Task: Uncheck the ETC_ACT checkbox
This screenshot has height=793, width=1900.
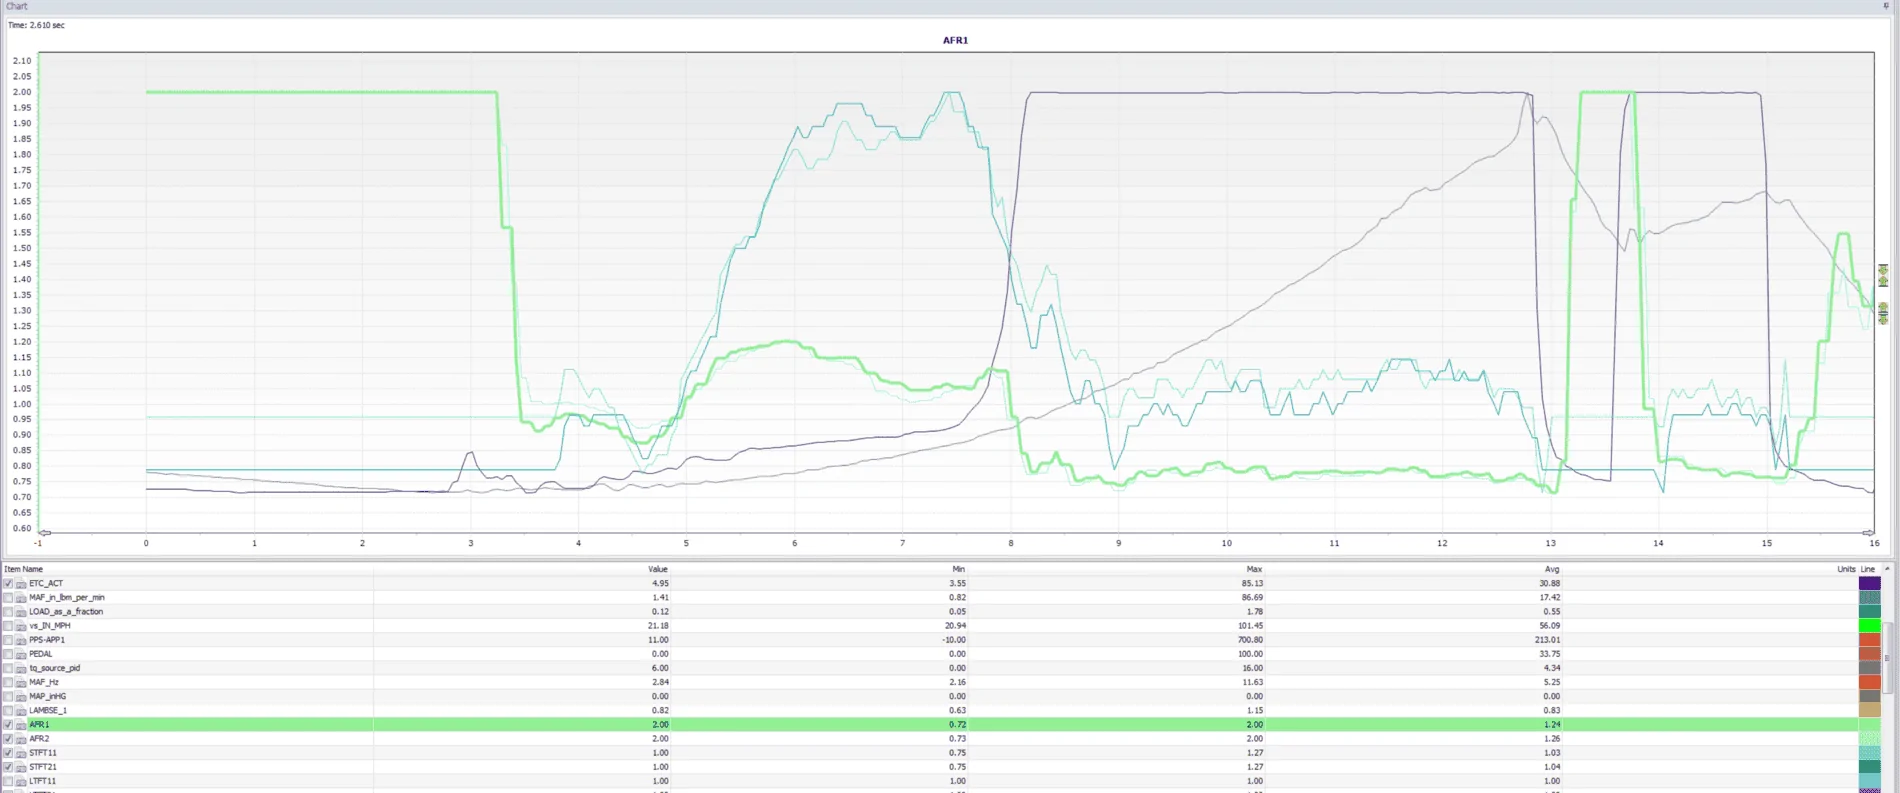Action: click(8, 583)
